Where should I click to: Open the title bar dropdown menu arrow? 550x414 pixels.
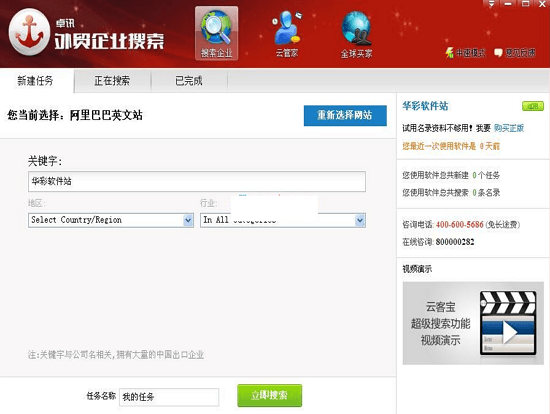[x=491, y=4]
